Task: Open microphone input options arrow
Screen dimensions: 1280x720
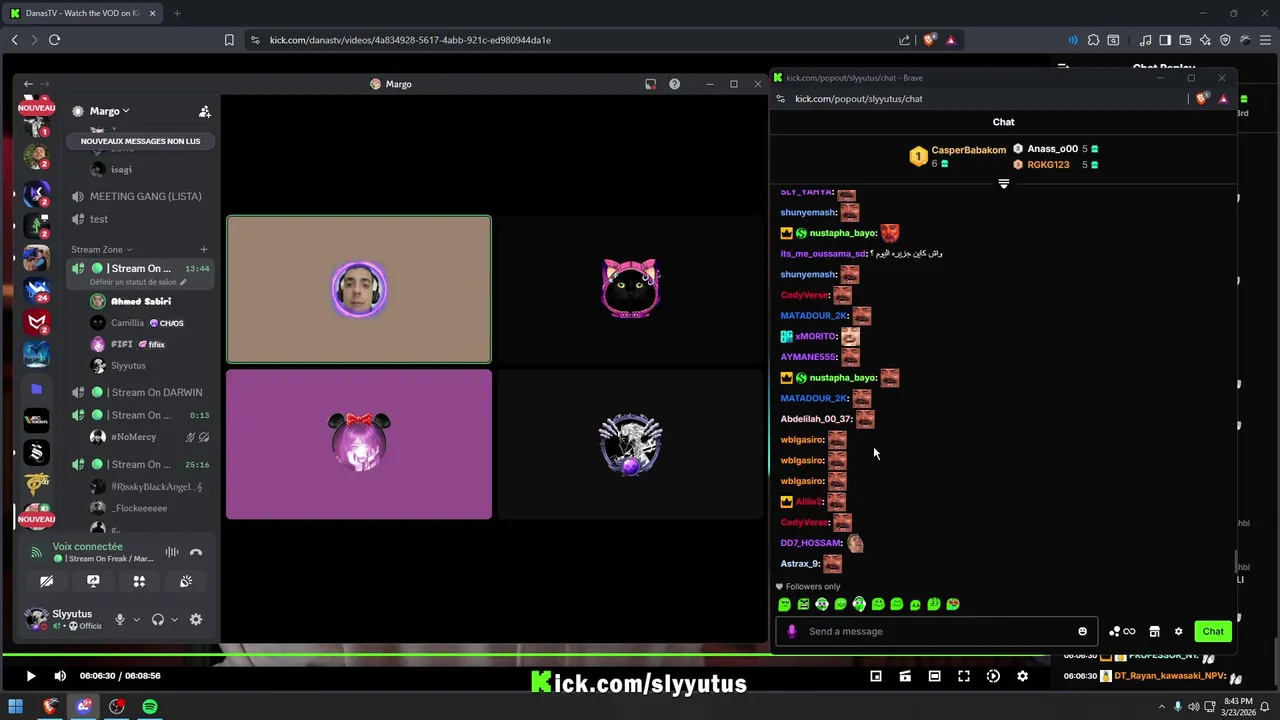Action: point(137,620)
